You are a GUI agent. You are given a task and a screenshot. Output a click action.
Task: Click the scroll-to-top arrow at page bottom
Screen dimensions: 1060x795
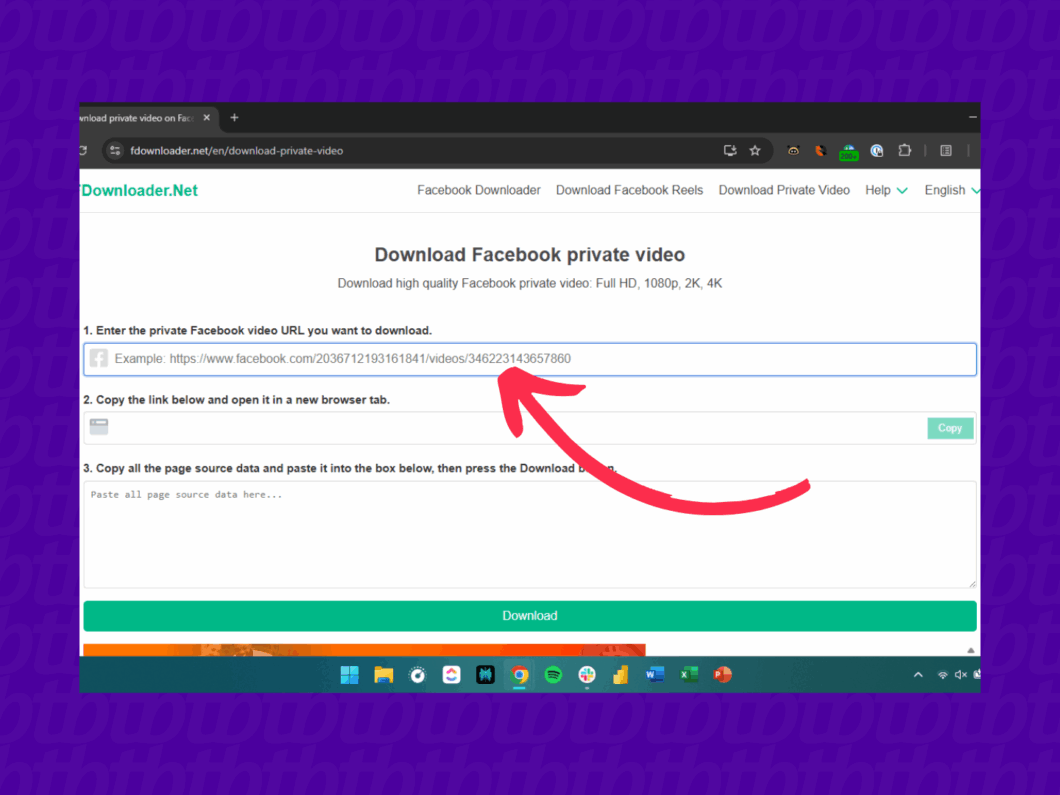tap(971, 650)
